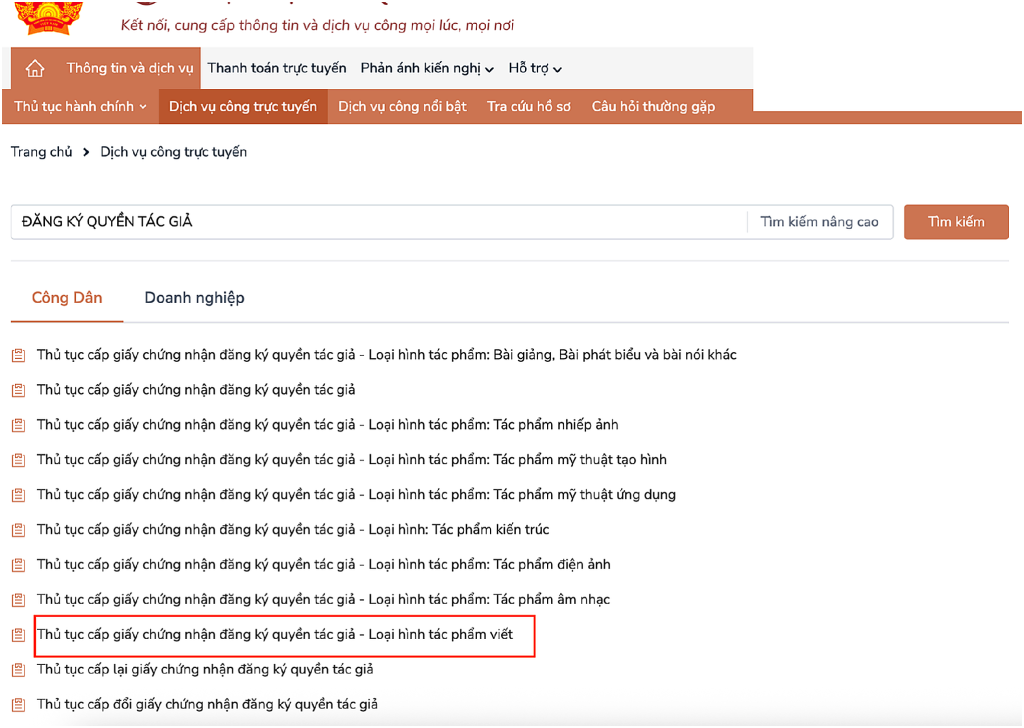Click the Tìm kiếm search button
The height and width of the screenshot is (728, 1024).
click(x=956, y=222)
